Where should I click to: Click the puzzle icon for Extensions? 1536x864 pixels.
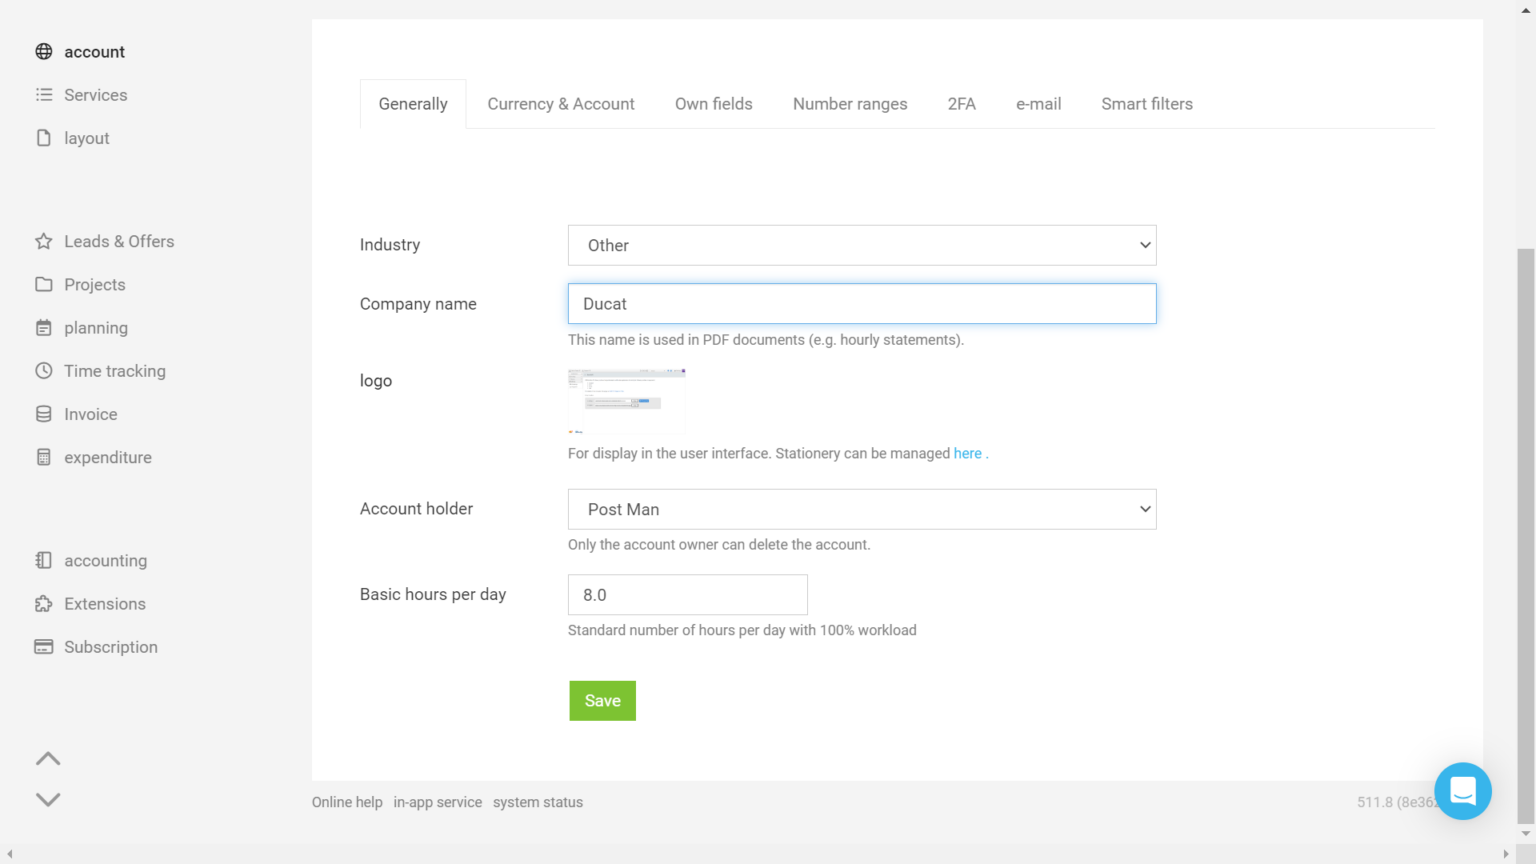(44, 604)
